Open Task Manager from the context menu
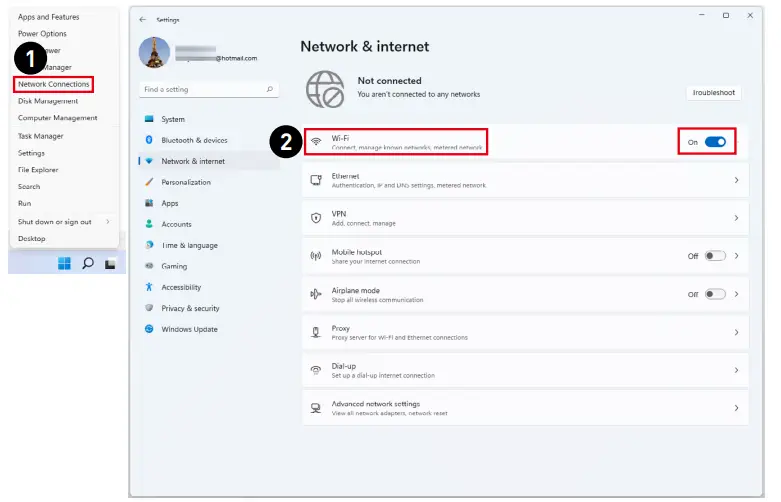Image resolution: width=781 pixels, height=502 pixels. (x=41, y=136)
